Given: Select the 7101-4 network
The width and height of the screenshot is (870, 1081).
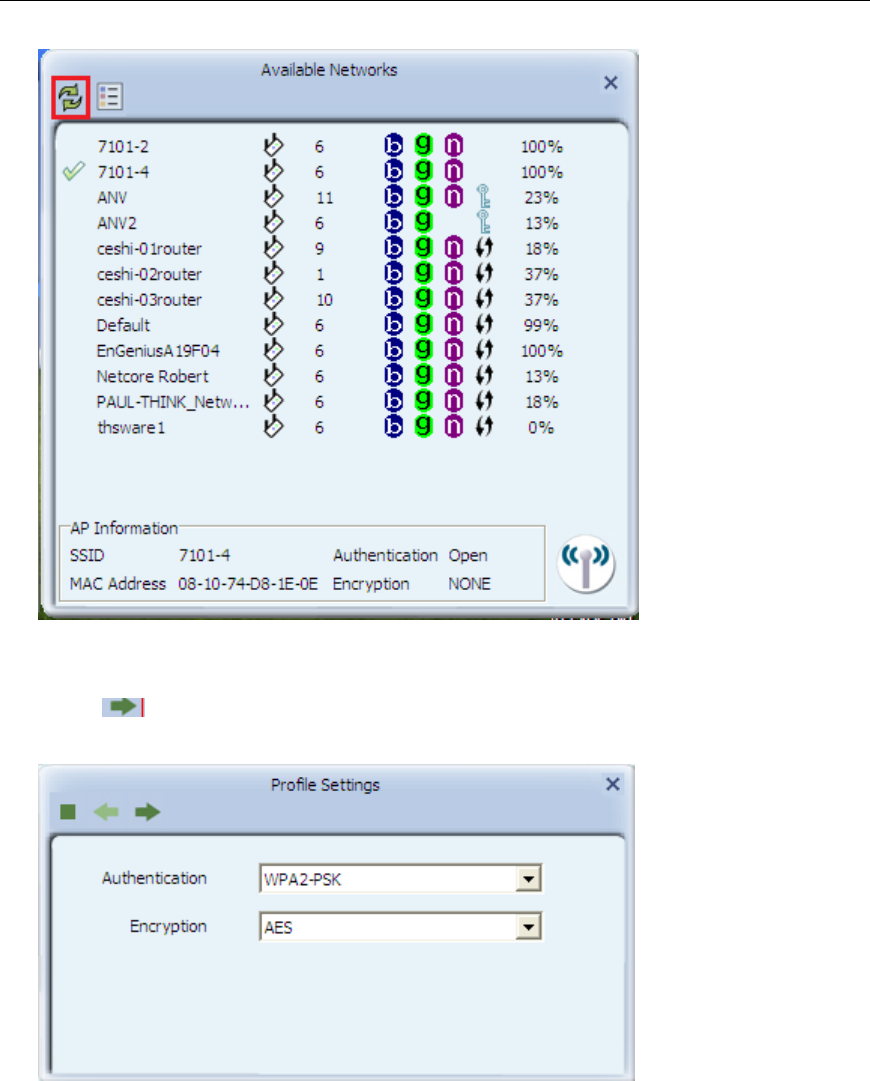Looking at the screenshot, I should pos(123,172).
